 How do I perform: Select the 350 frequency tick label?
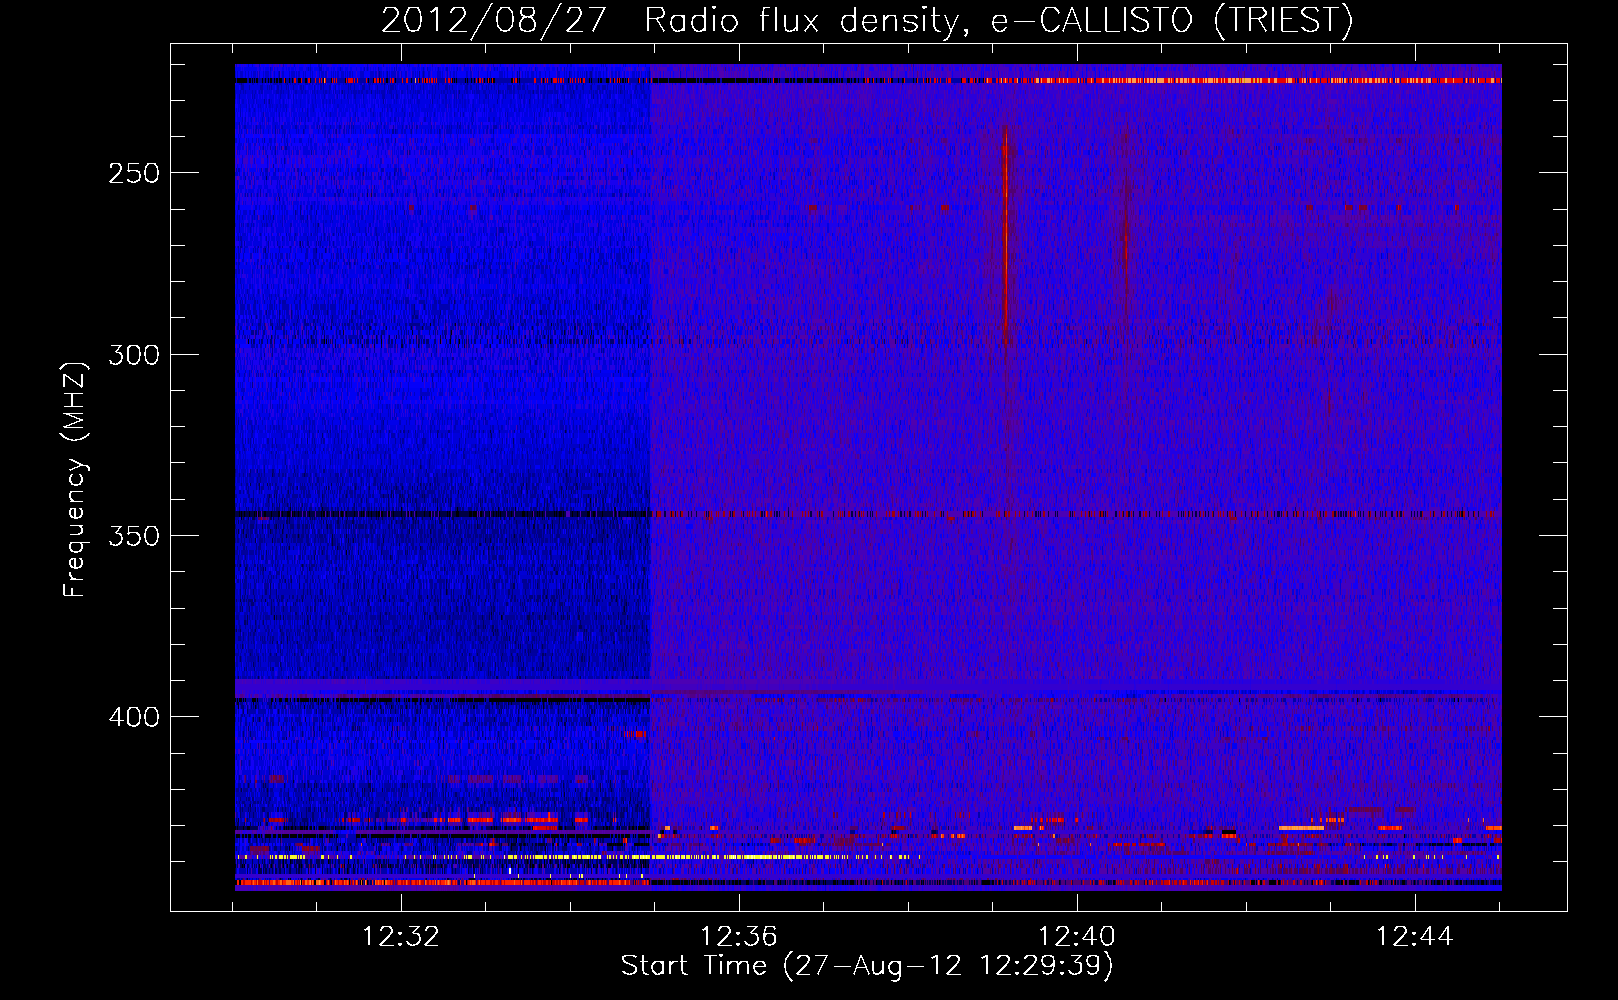coord(134,536)
